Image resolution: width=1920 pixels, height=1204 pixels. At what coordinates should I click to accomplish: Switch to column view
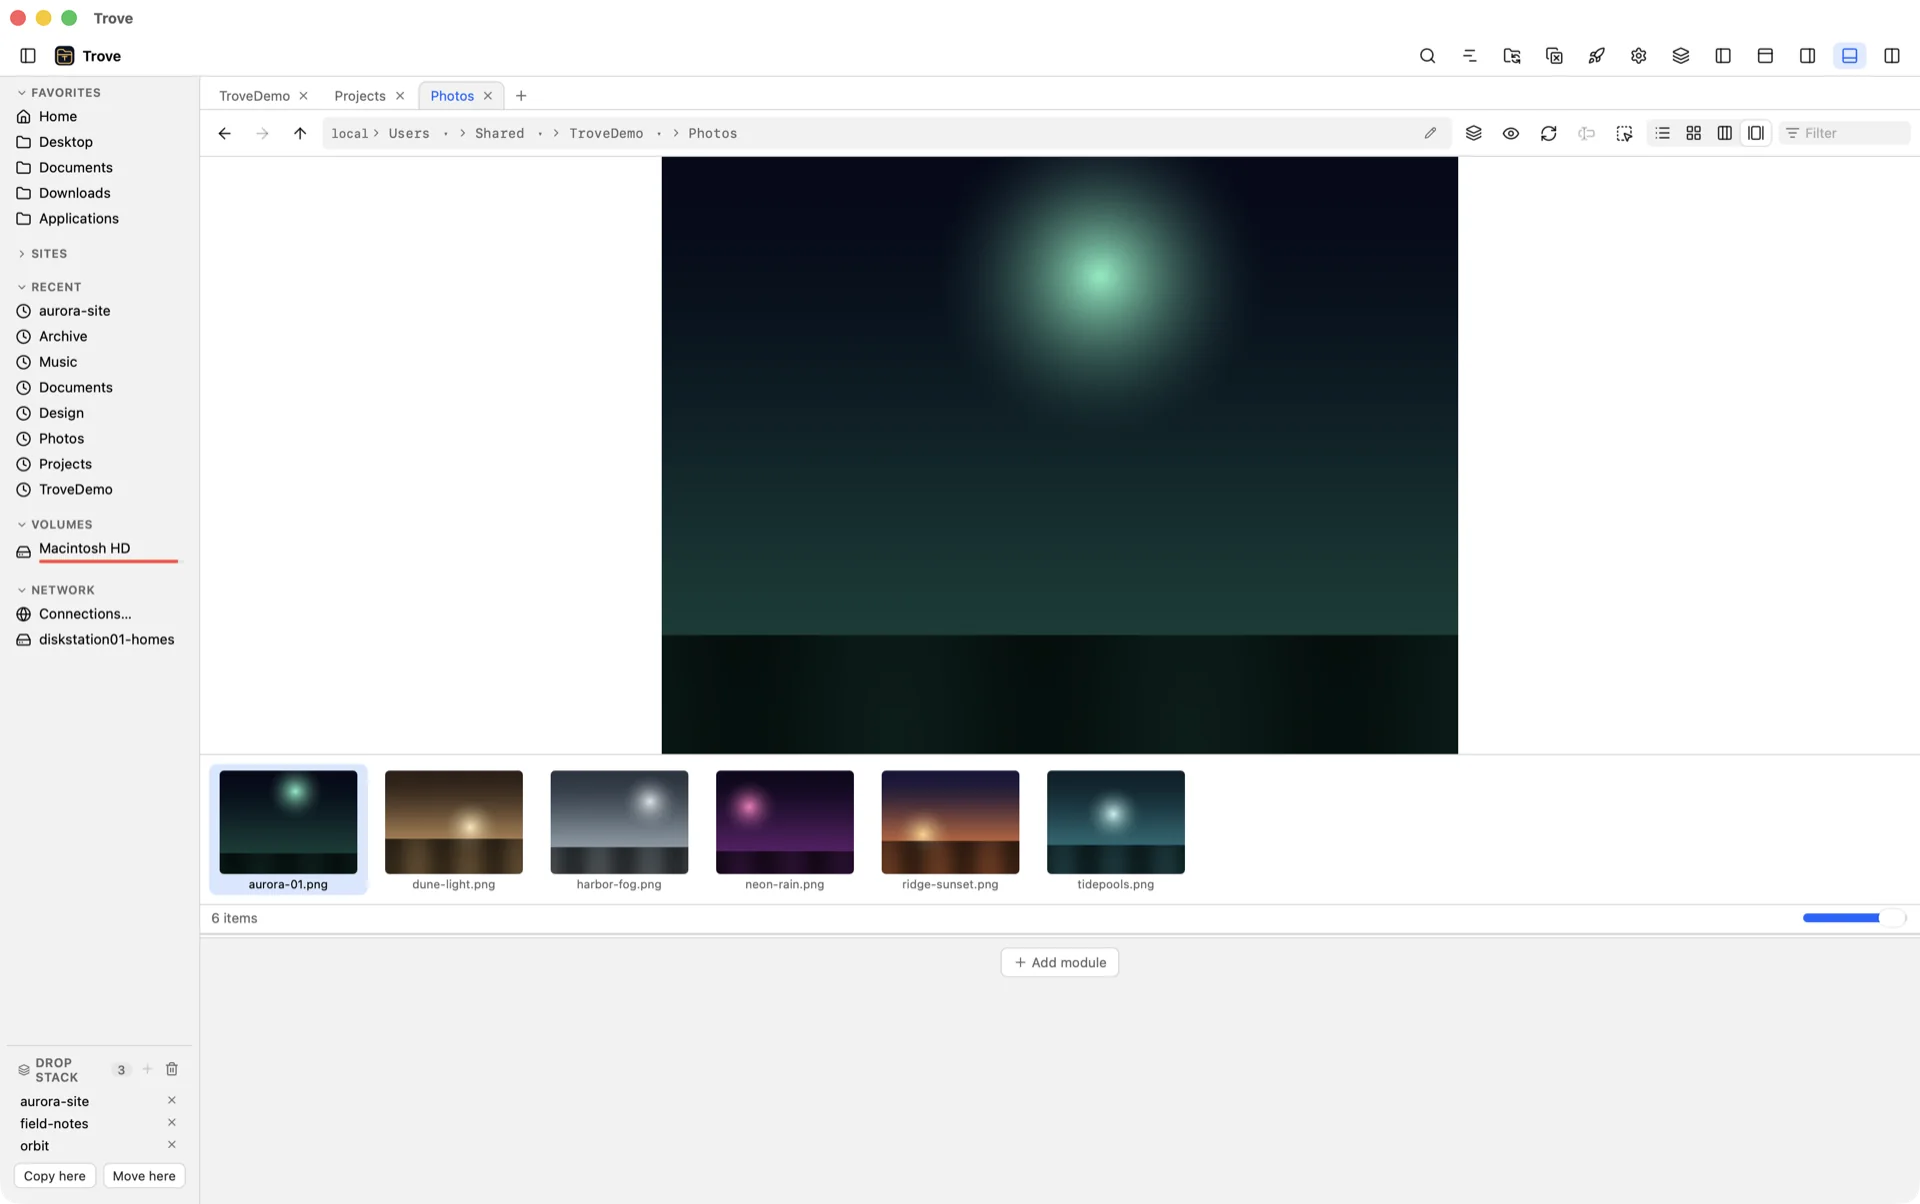click(1725, 133)
